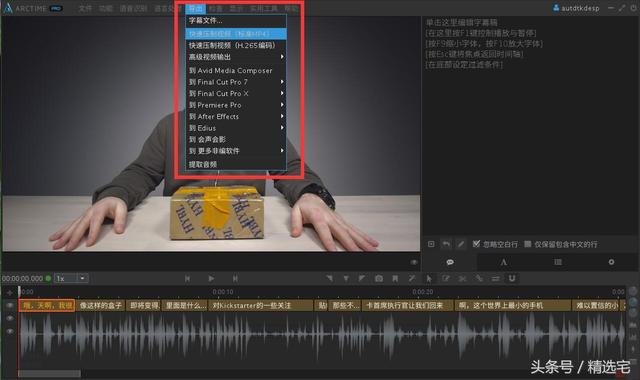
Task: Click the pencil icon under the subtitle draft
Action: click(x=461, y=244)
